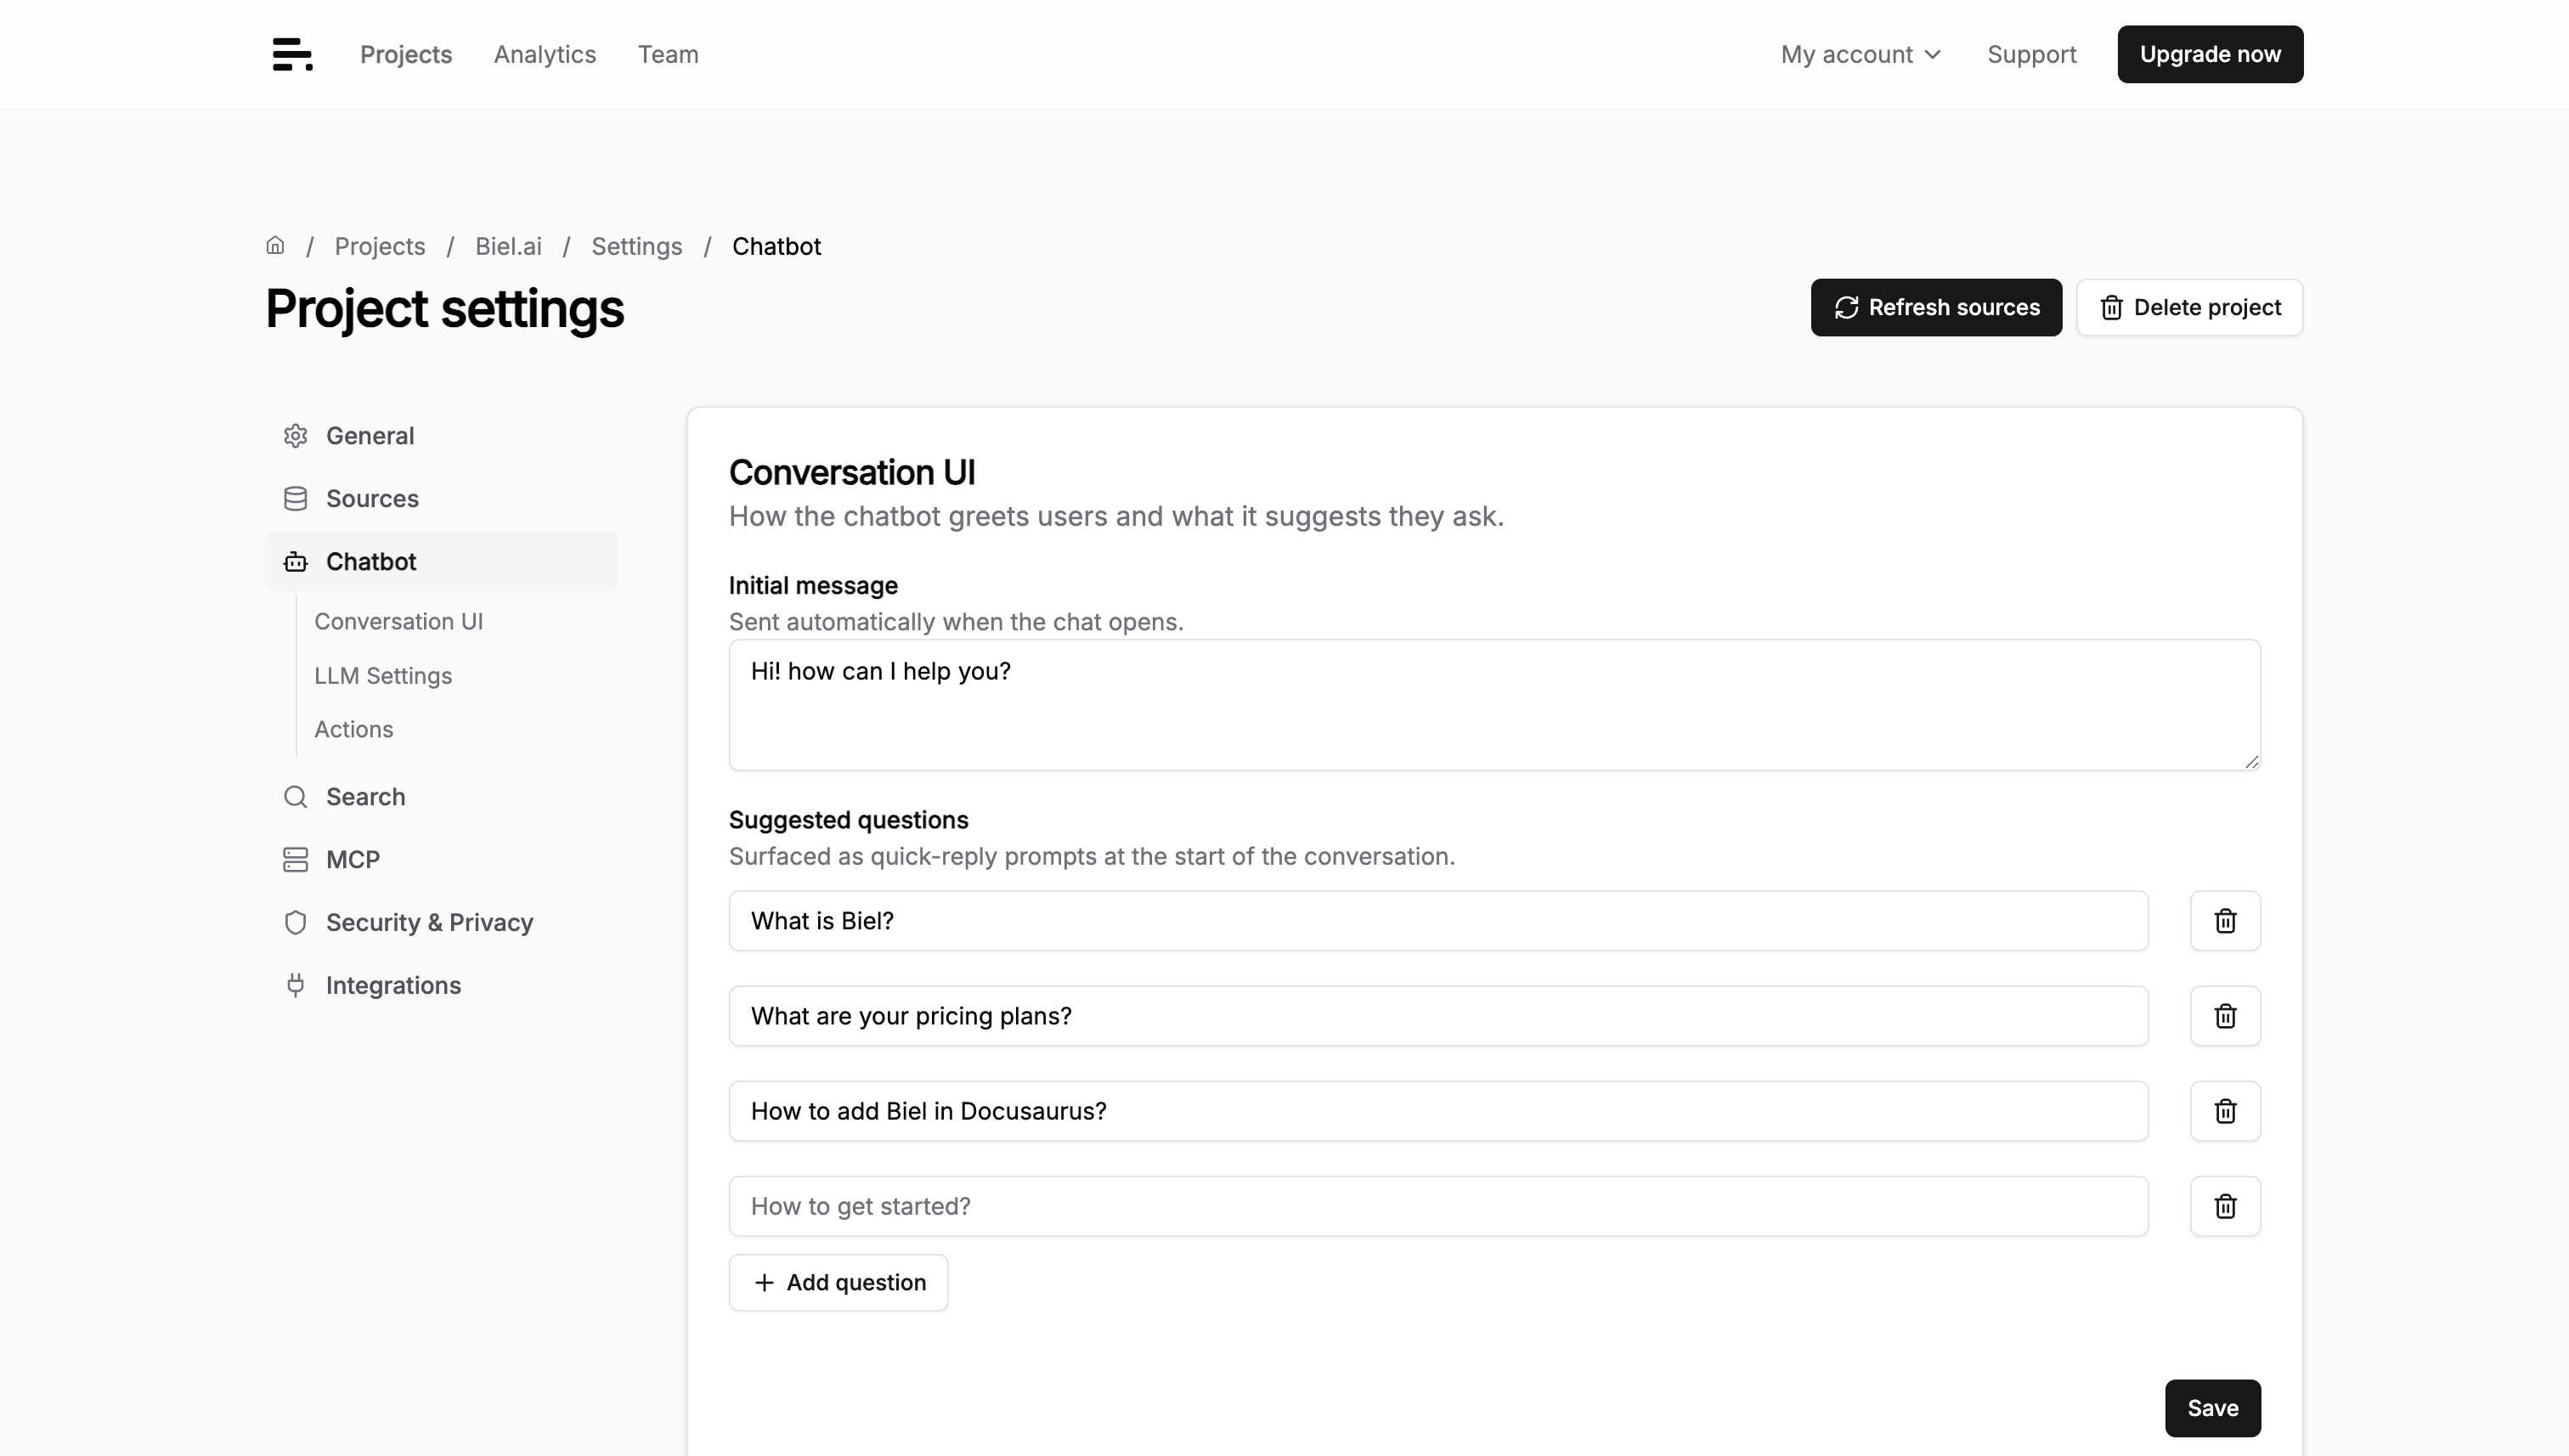2569x1456 pixels.
Task: Select Conversation UI sub-item in sidebar
Action: pyautogui.click(x=399, y=622)
